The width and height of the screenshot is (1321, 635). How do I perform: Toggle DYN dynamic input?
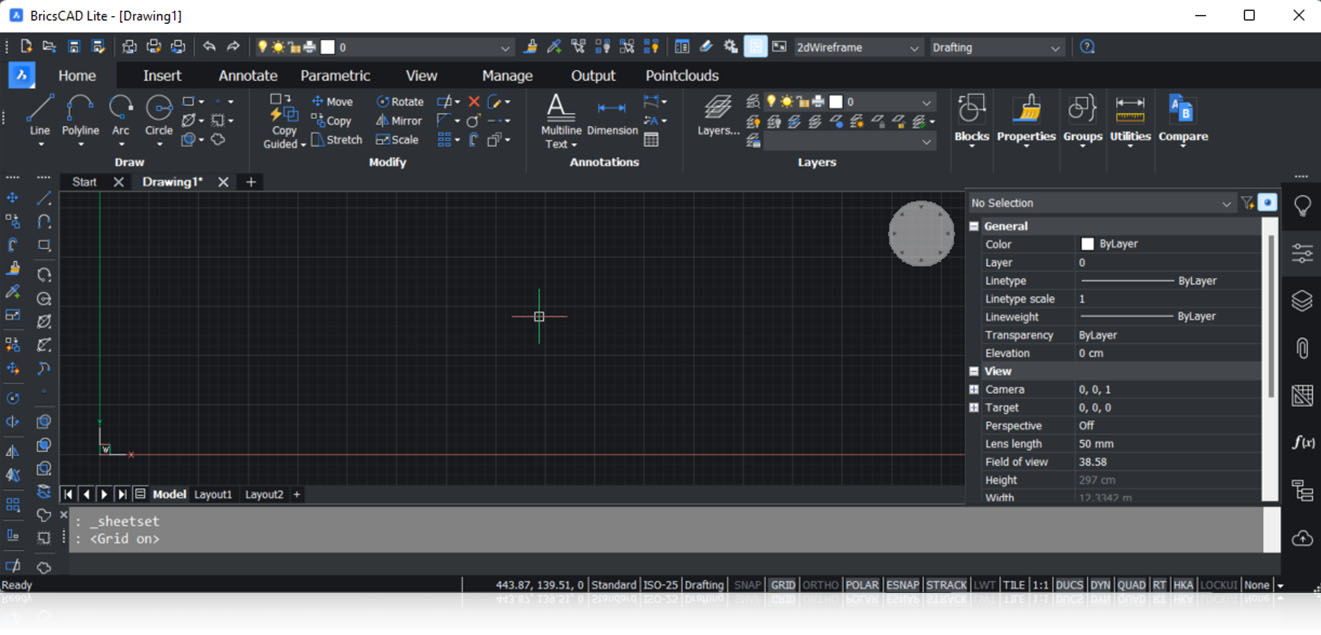(x=1100, y=585)
